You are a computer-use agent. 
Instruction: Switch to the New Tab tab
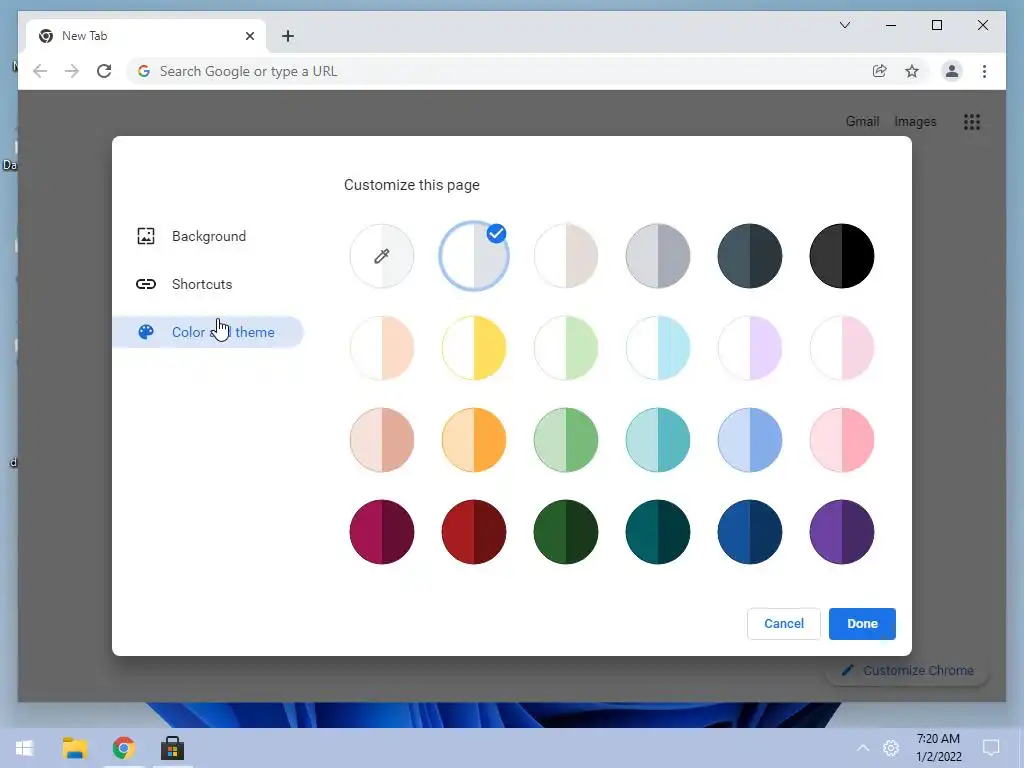tap(146, 36)
